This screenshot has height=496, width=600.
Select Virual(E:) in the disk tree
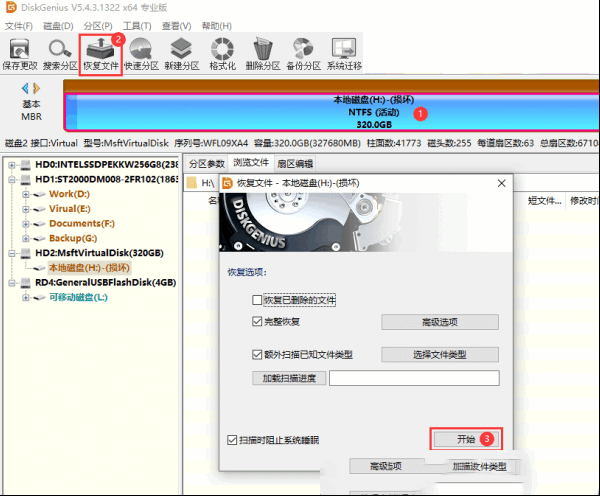70,209
